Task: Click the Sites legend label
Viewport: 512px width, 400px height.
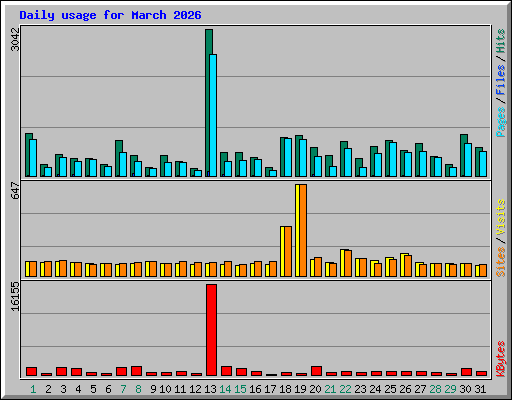Action: pos(501,262)
